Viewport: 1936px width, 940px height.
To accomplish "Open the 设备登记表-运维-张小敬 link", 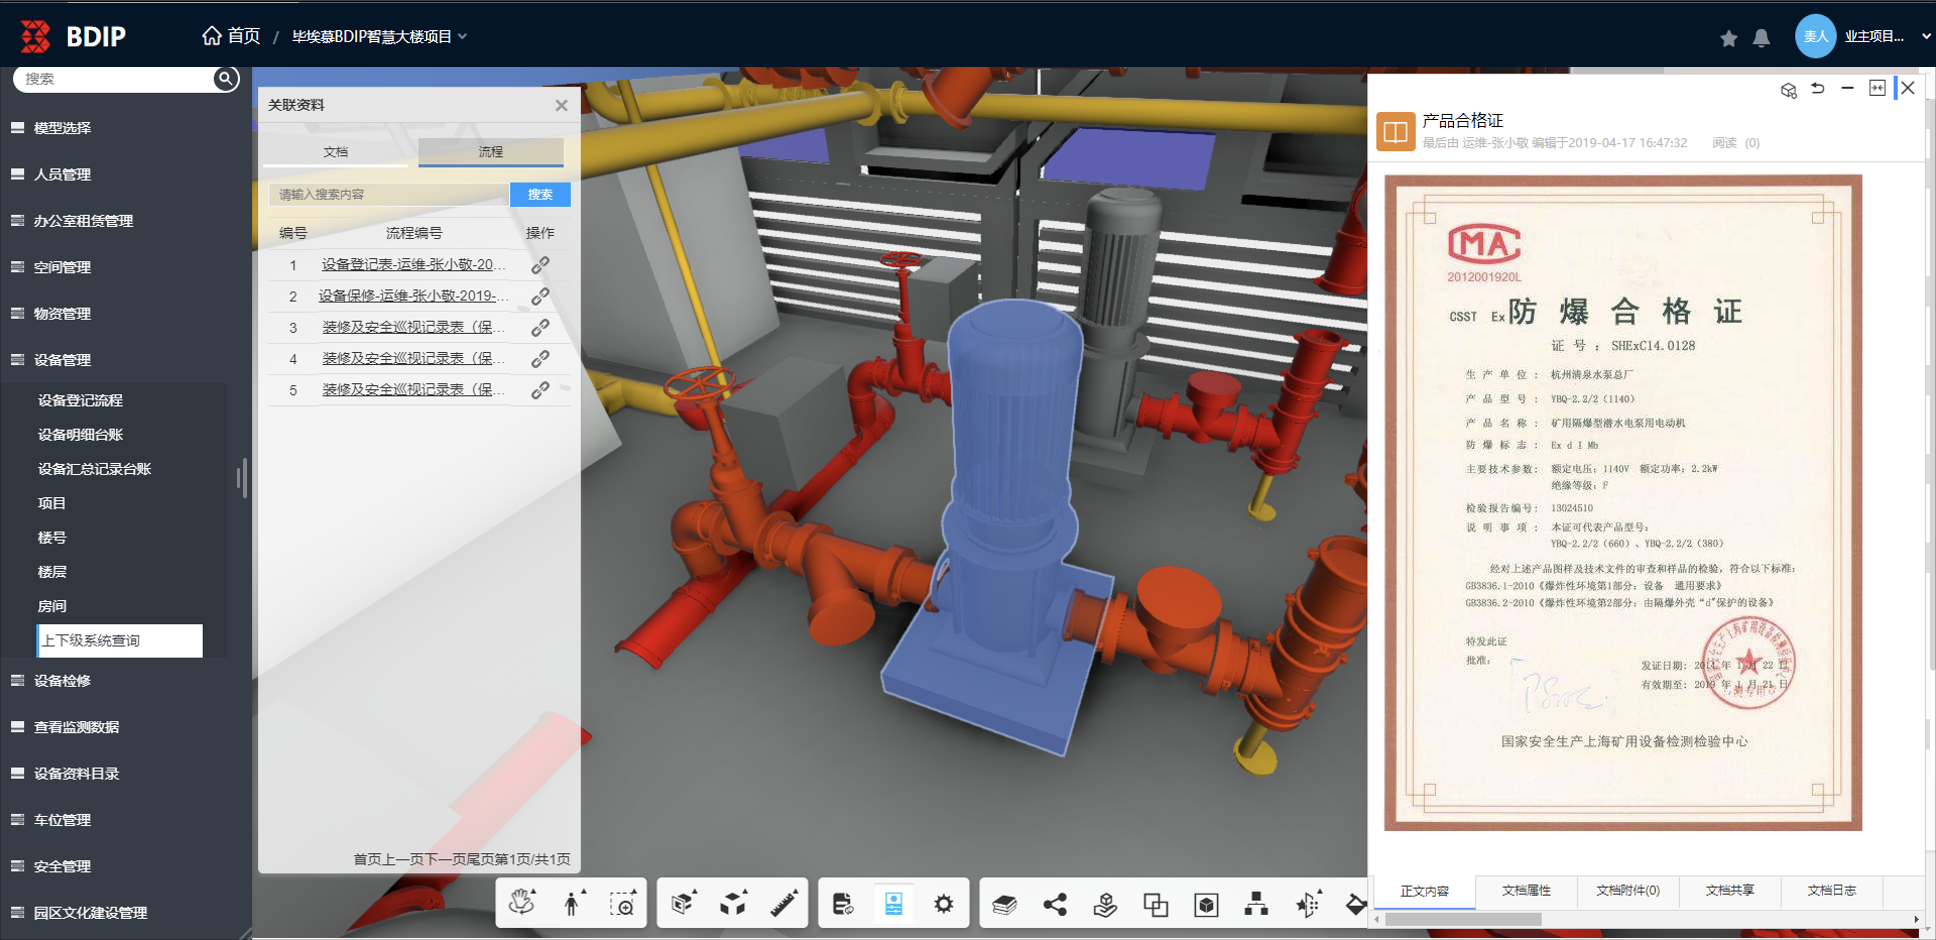I will tap(413, 265).
